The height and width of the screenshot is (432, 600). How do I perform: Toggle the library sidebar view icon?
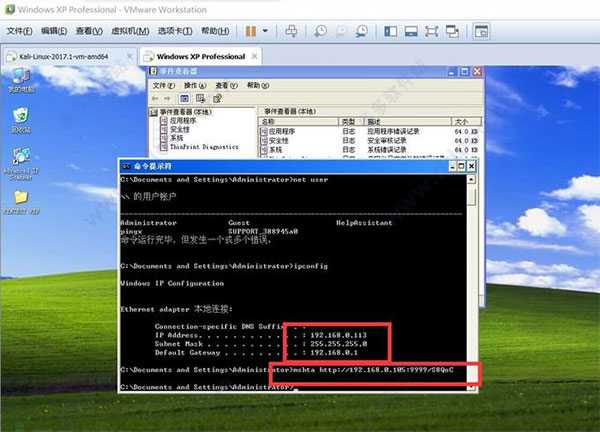[x=390, y=31]
